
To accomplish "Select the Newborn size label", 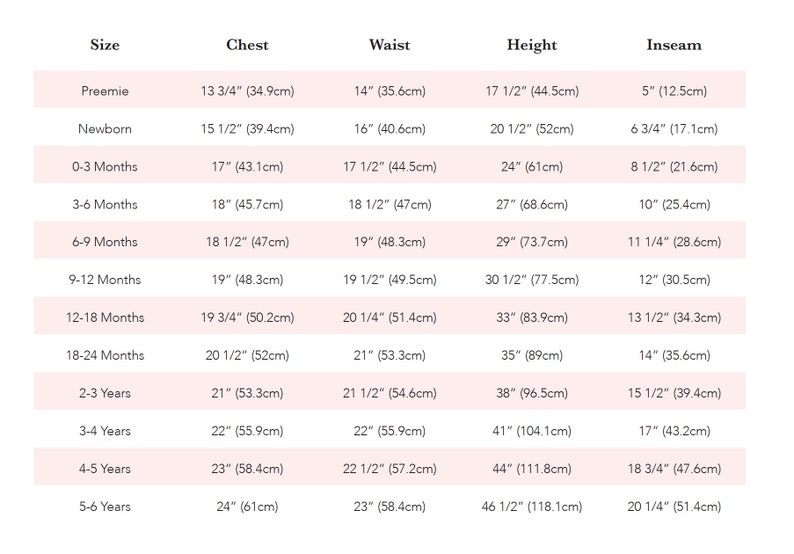I will [x=105, y=129].
